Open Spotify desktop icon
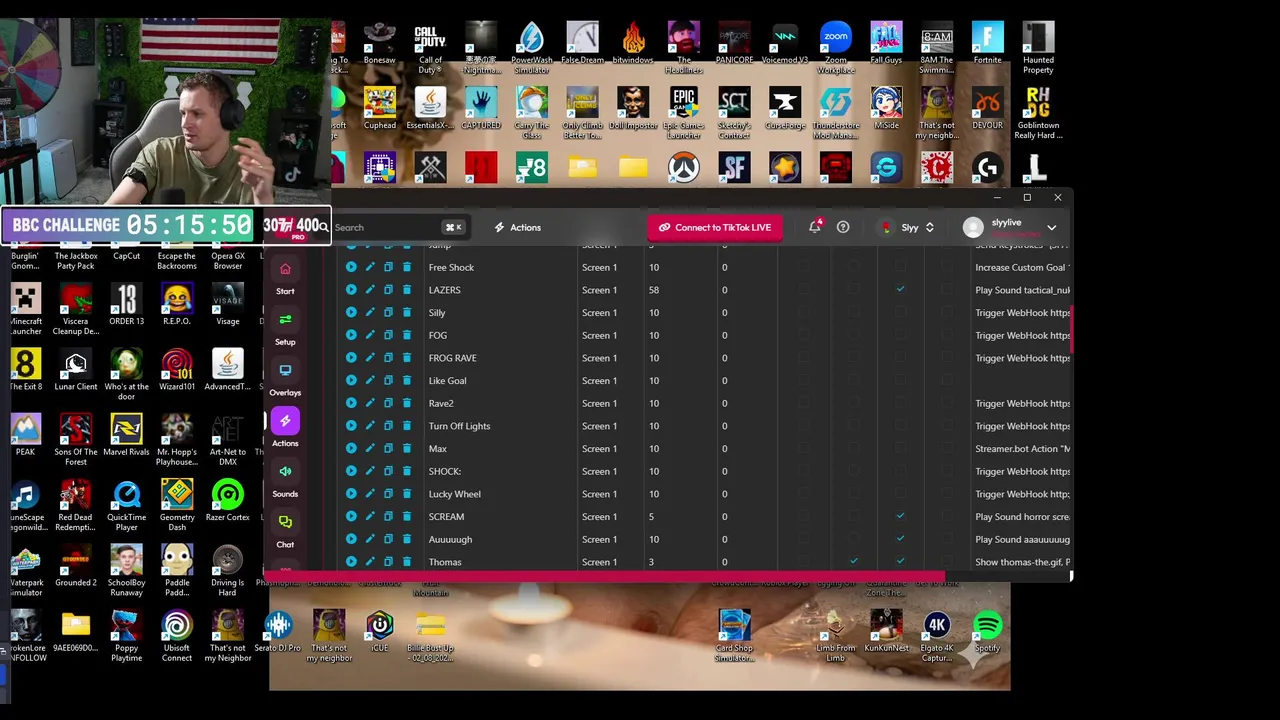Viewport: 1280px width, 720px height. click(x=987, y=632)
